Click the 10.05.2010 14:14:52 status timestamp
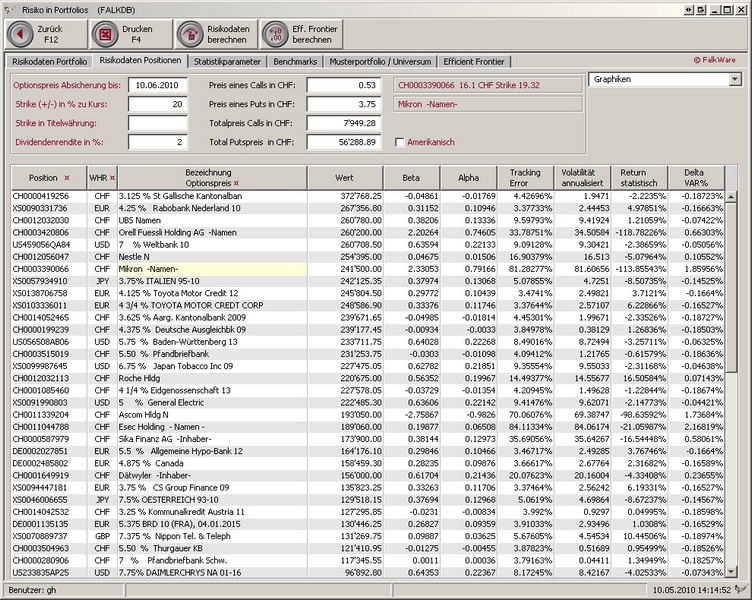This screenshot has height=600, width=752. [692, 590]
